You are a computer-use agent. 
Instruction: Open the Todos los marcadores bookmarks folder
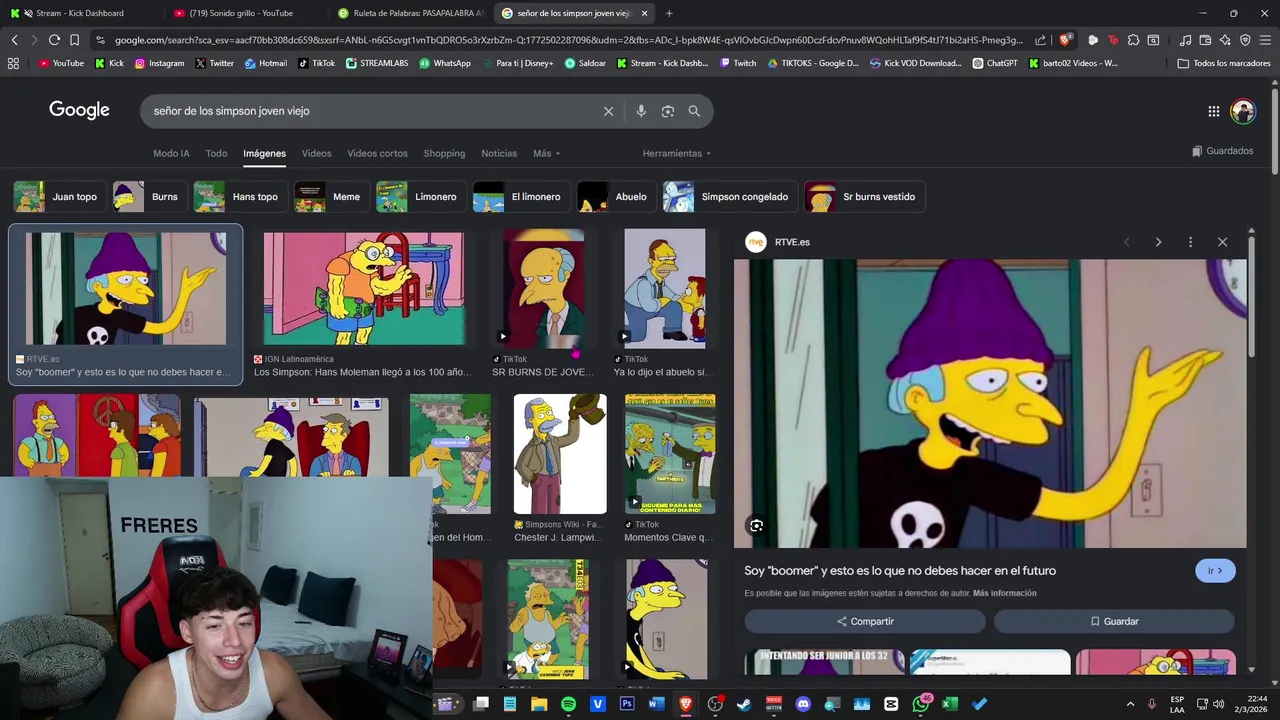click(x=1224, y=63)
